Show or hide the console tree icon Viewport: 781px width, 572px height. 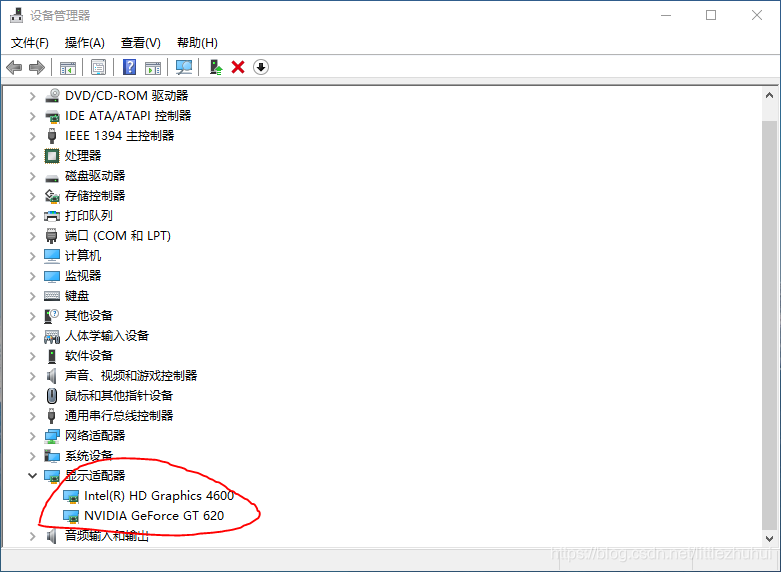68,67
